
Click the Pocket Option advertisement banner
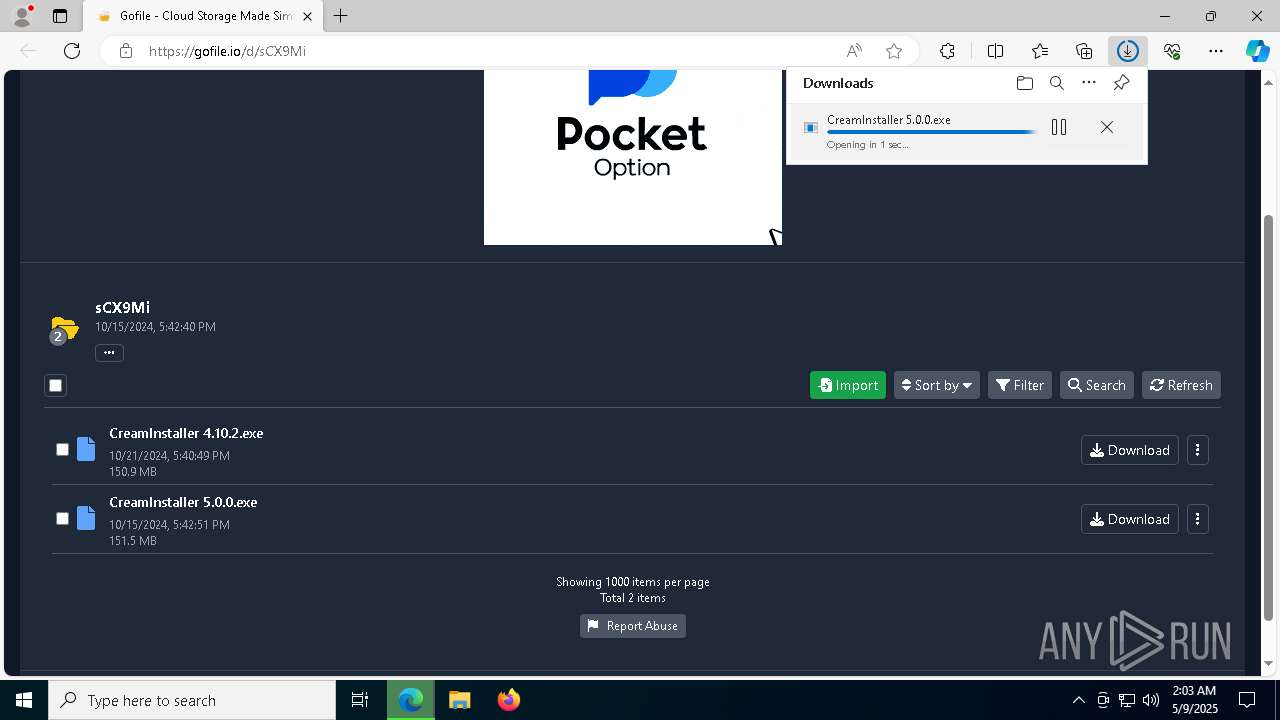pyautogui.click(x=633, y=157)
